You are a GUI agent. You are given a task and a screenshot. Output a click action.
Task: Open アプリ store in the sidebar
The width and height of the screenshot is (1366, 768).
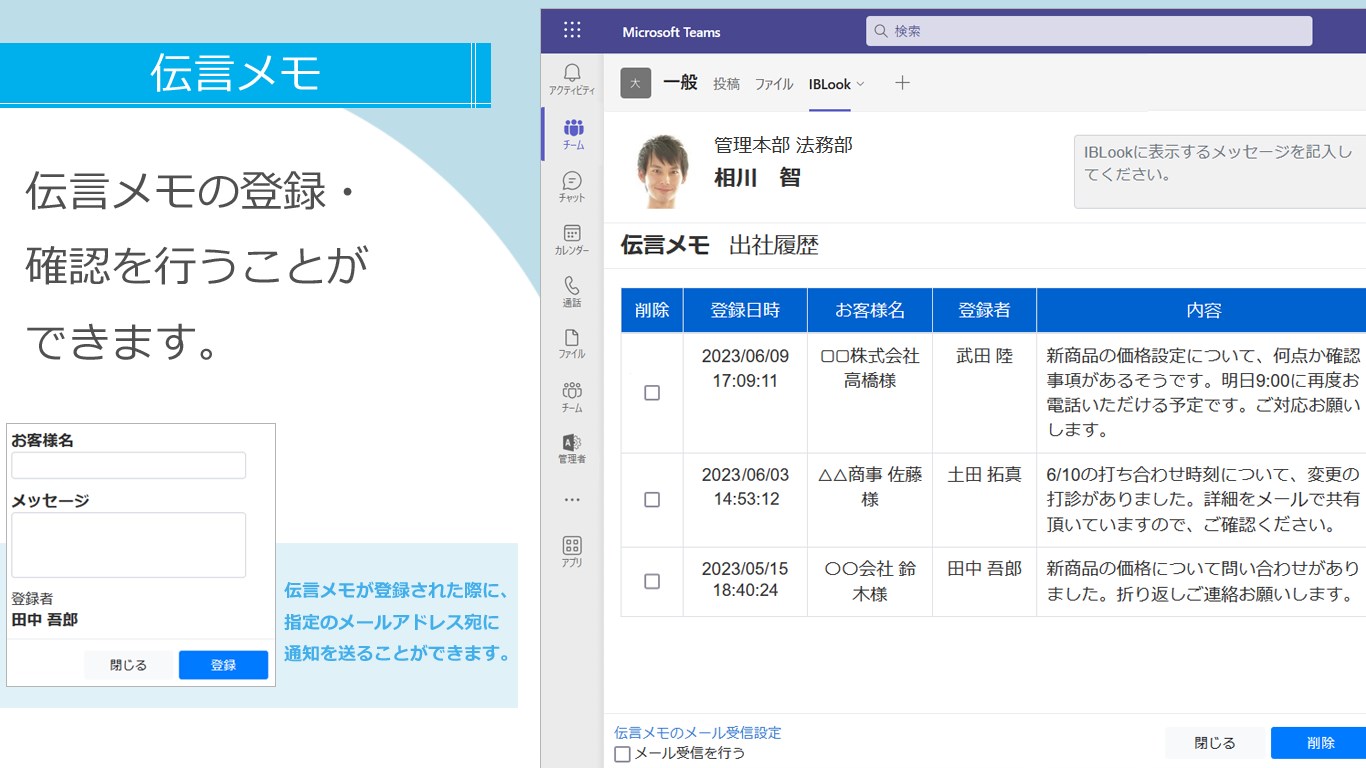point(572,552)
